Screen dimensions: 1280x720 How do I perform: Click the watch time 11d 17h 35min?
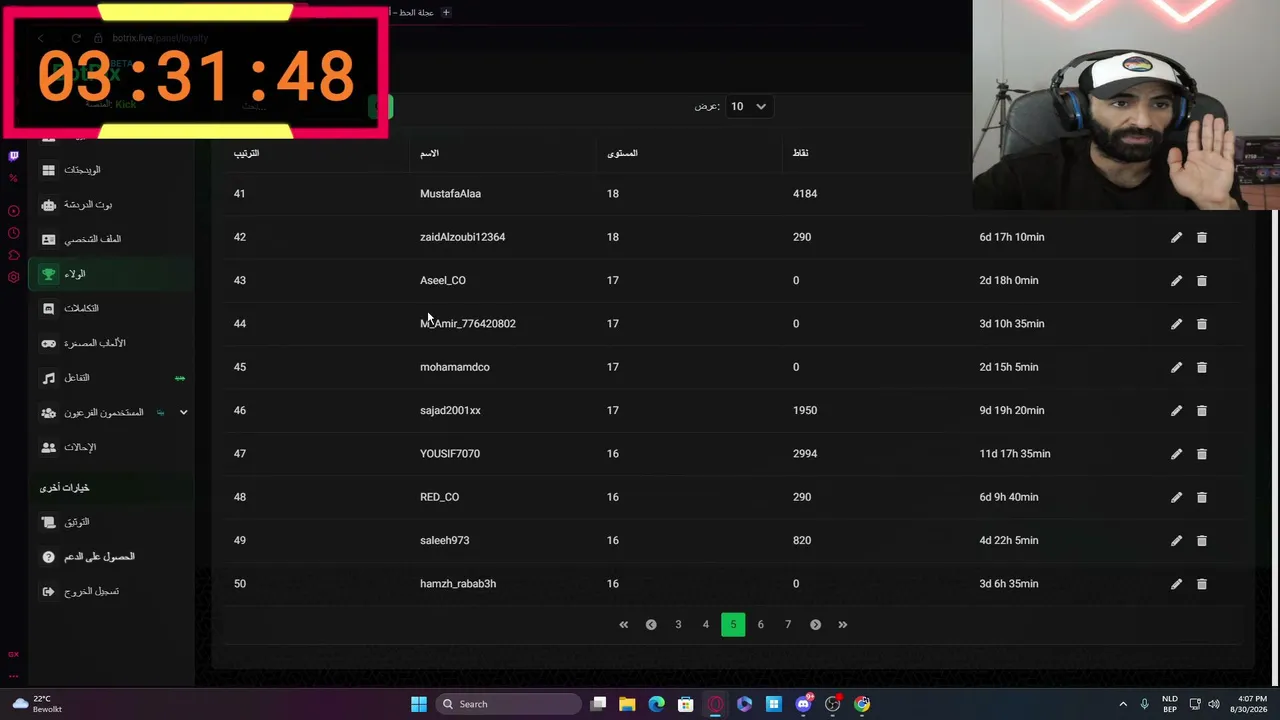coord(1015,454)
